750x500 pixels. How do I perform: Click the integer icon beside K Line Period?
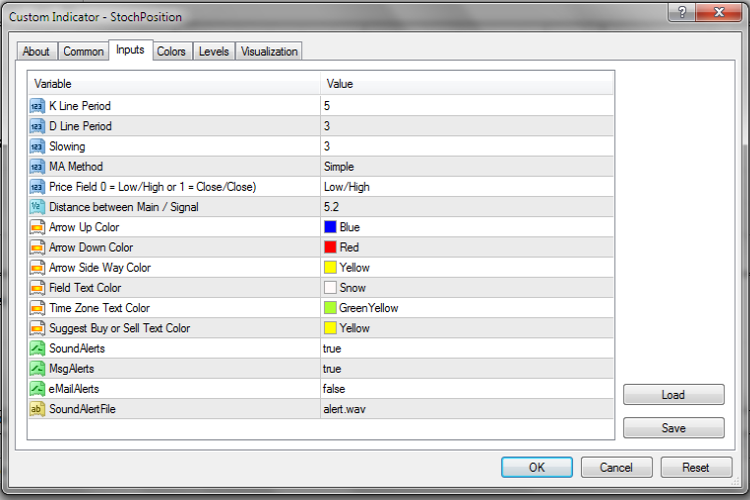click(37, 106)
